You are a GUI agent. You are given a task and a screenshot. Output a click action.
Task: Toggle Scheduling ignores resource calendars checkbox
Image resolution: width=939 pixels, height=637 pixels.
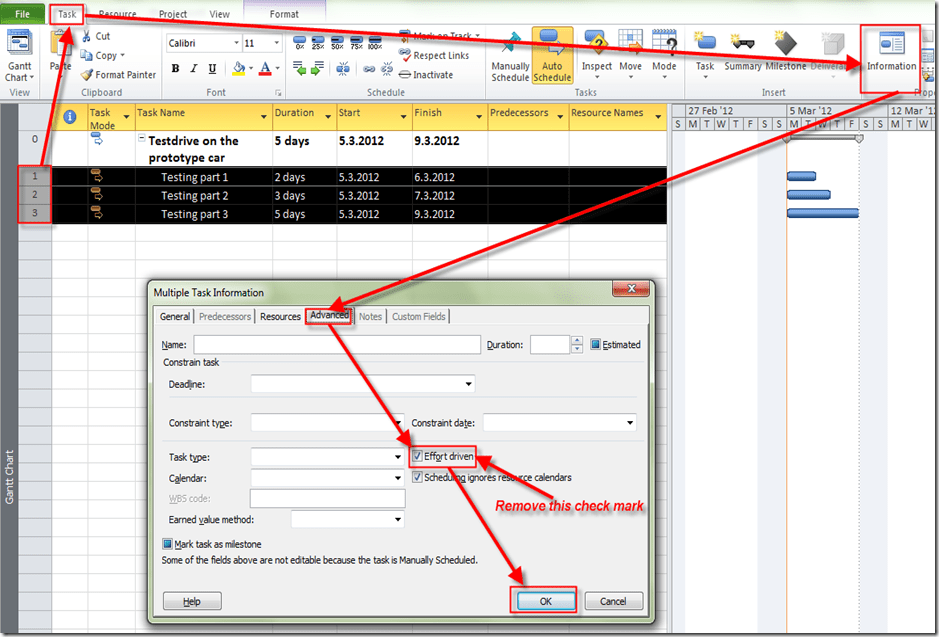(418, 478)
